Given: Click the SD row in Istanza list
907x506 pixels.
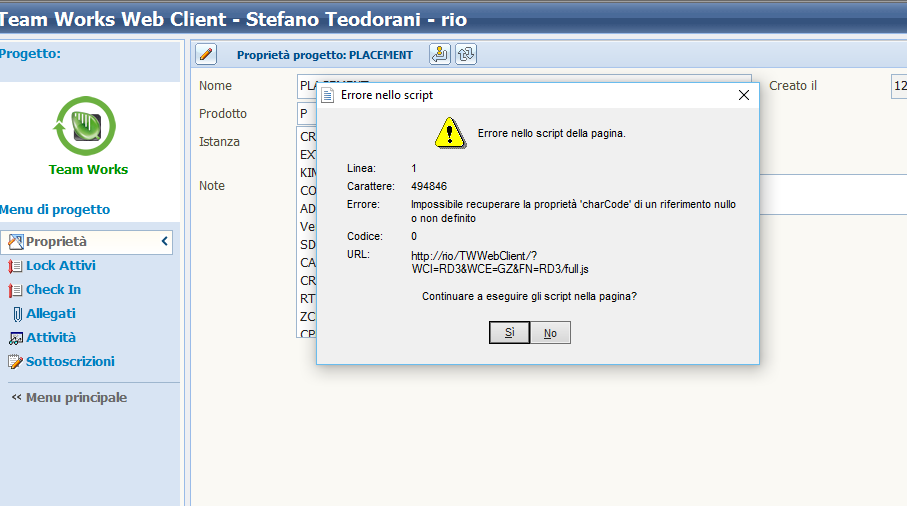Looking at the screenshot, I should pos(307,245).
